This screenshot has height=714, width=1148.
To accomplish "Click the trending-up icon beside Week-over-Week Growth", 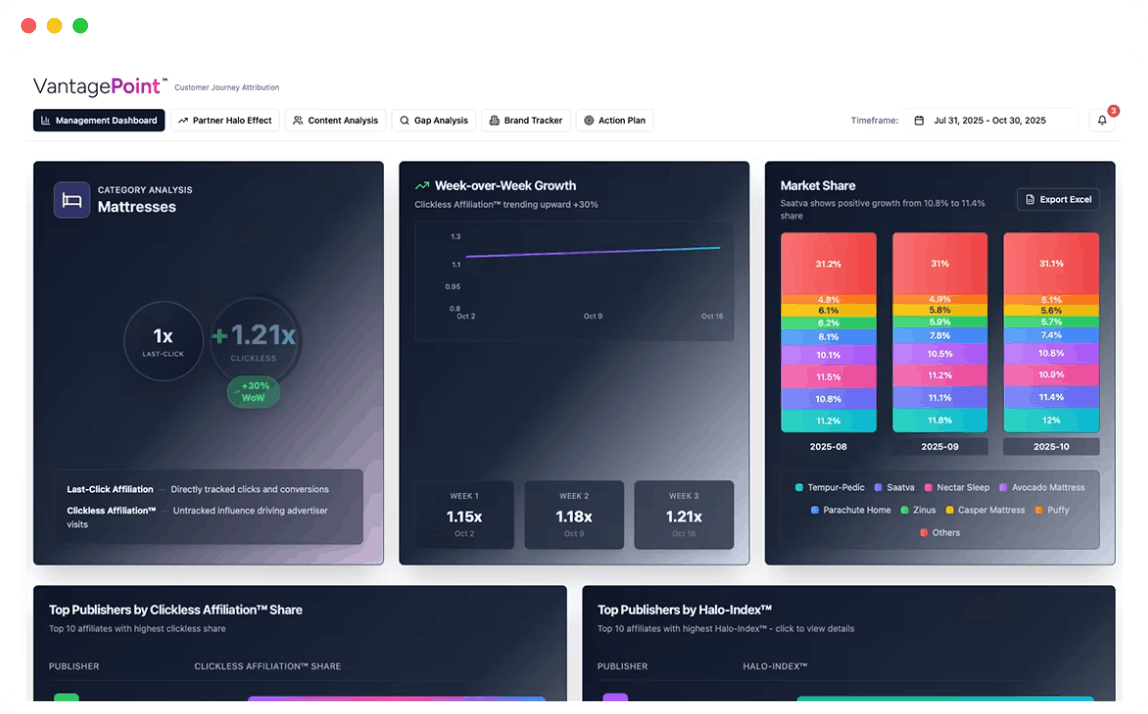I will 422,186.
